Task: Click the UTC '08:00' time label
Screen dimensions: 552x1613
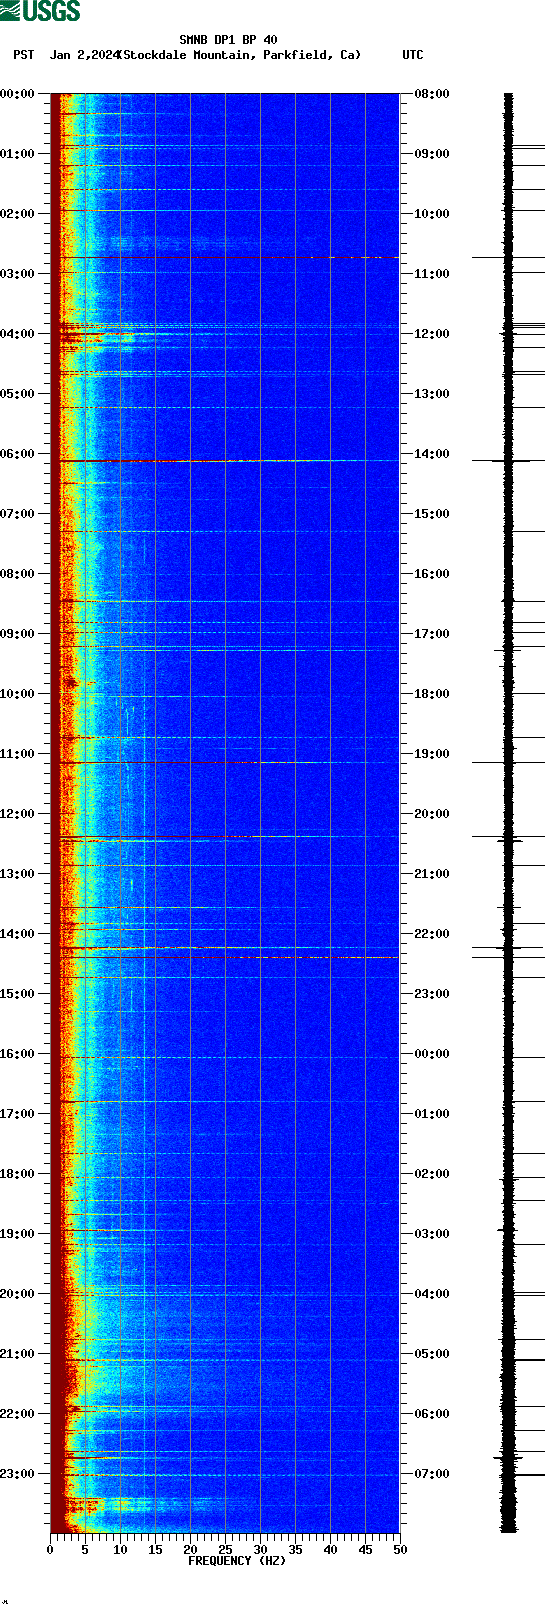Action: click(432, 94)
